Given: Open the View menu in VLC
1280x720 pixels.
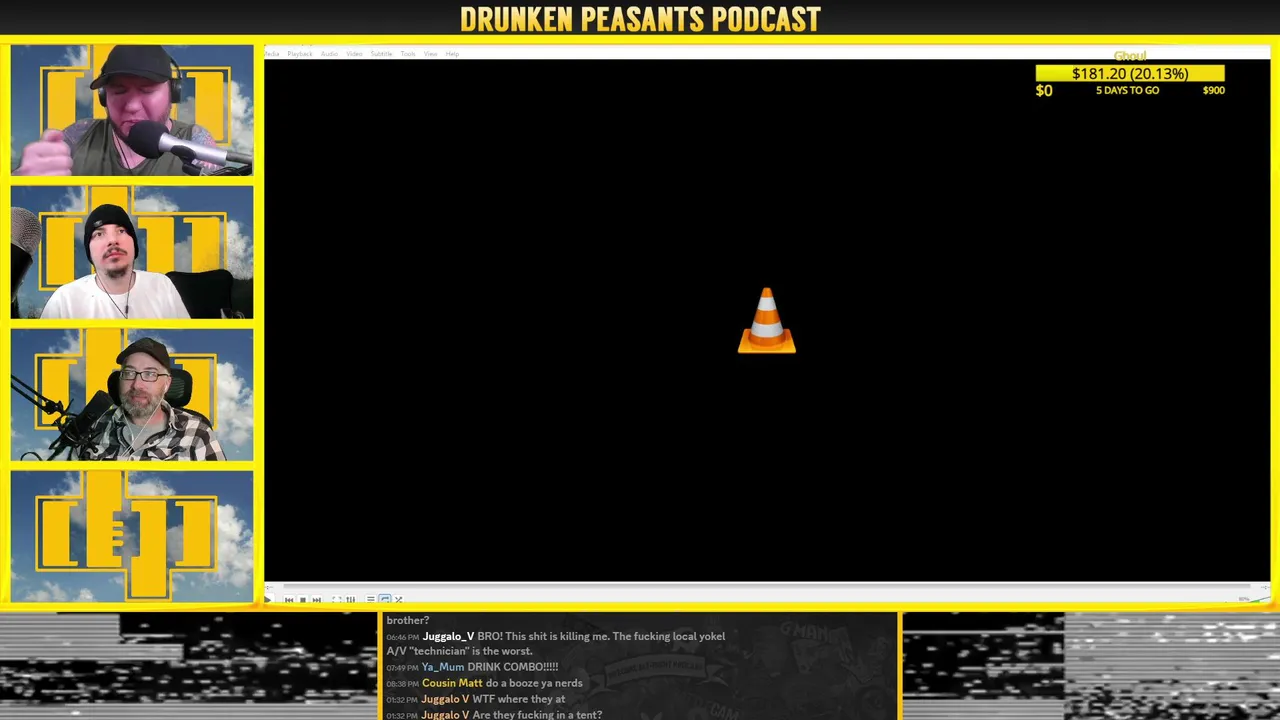Looking at the screenshot, I should [430, 54].
